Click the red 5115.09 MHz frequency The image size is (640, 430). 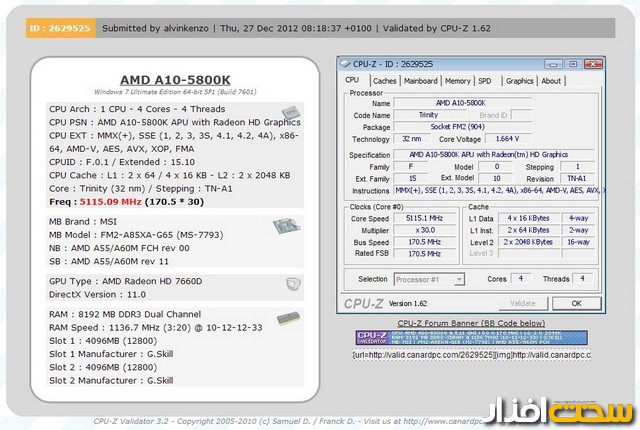point(111,202)
